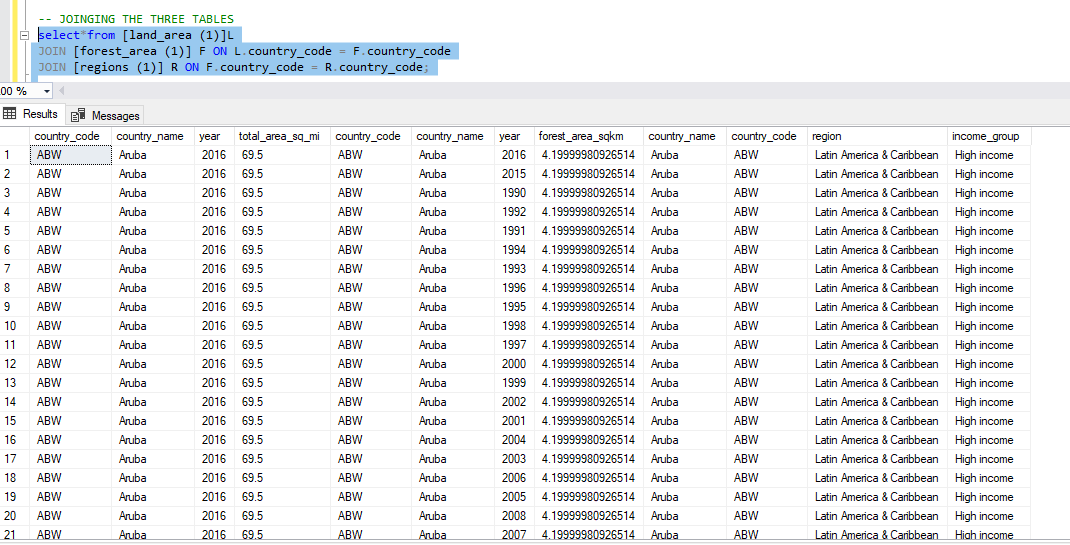Select the income_group column header
This screenshot has width=1070, height=545.
(x=989, y=136)
